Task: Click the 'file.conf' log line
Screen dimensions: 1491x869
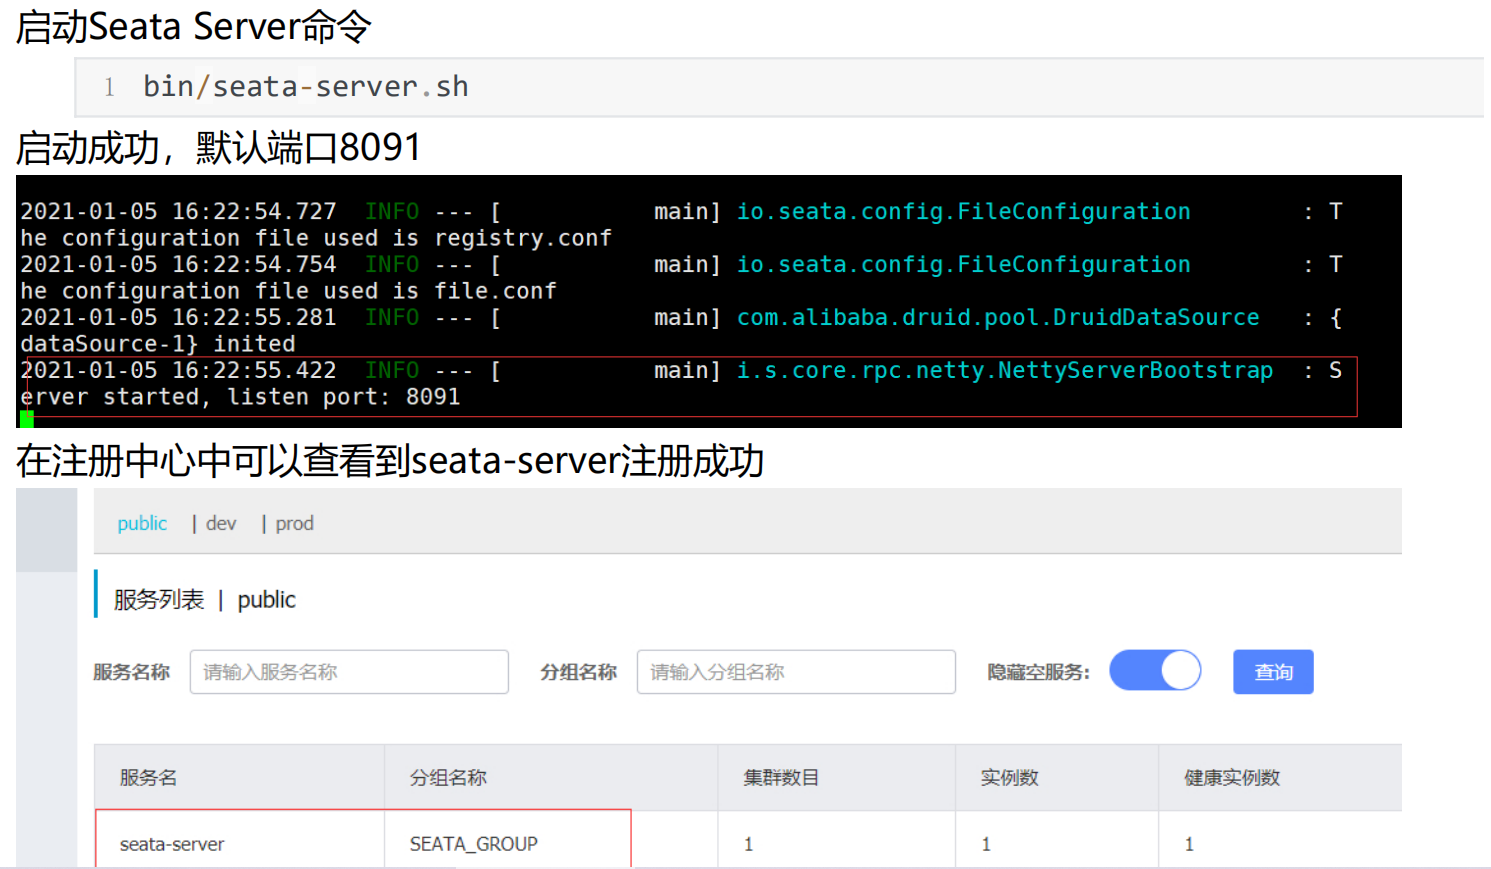Action: click(288, 291)
